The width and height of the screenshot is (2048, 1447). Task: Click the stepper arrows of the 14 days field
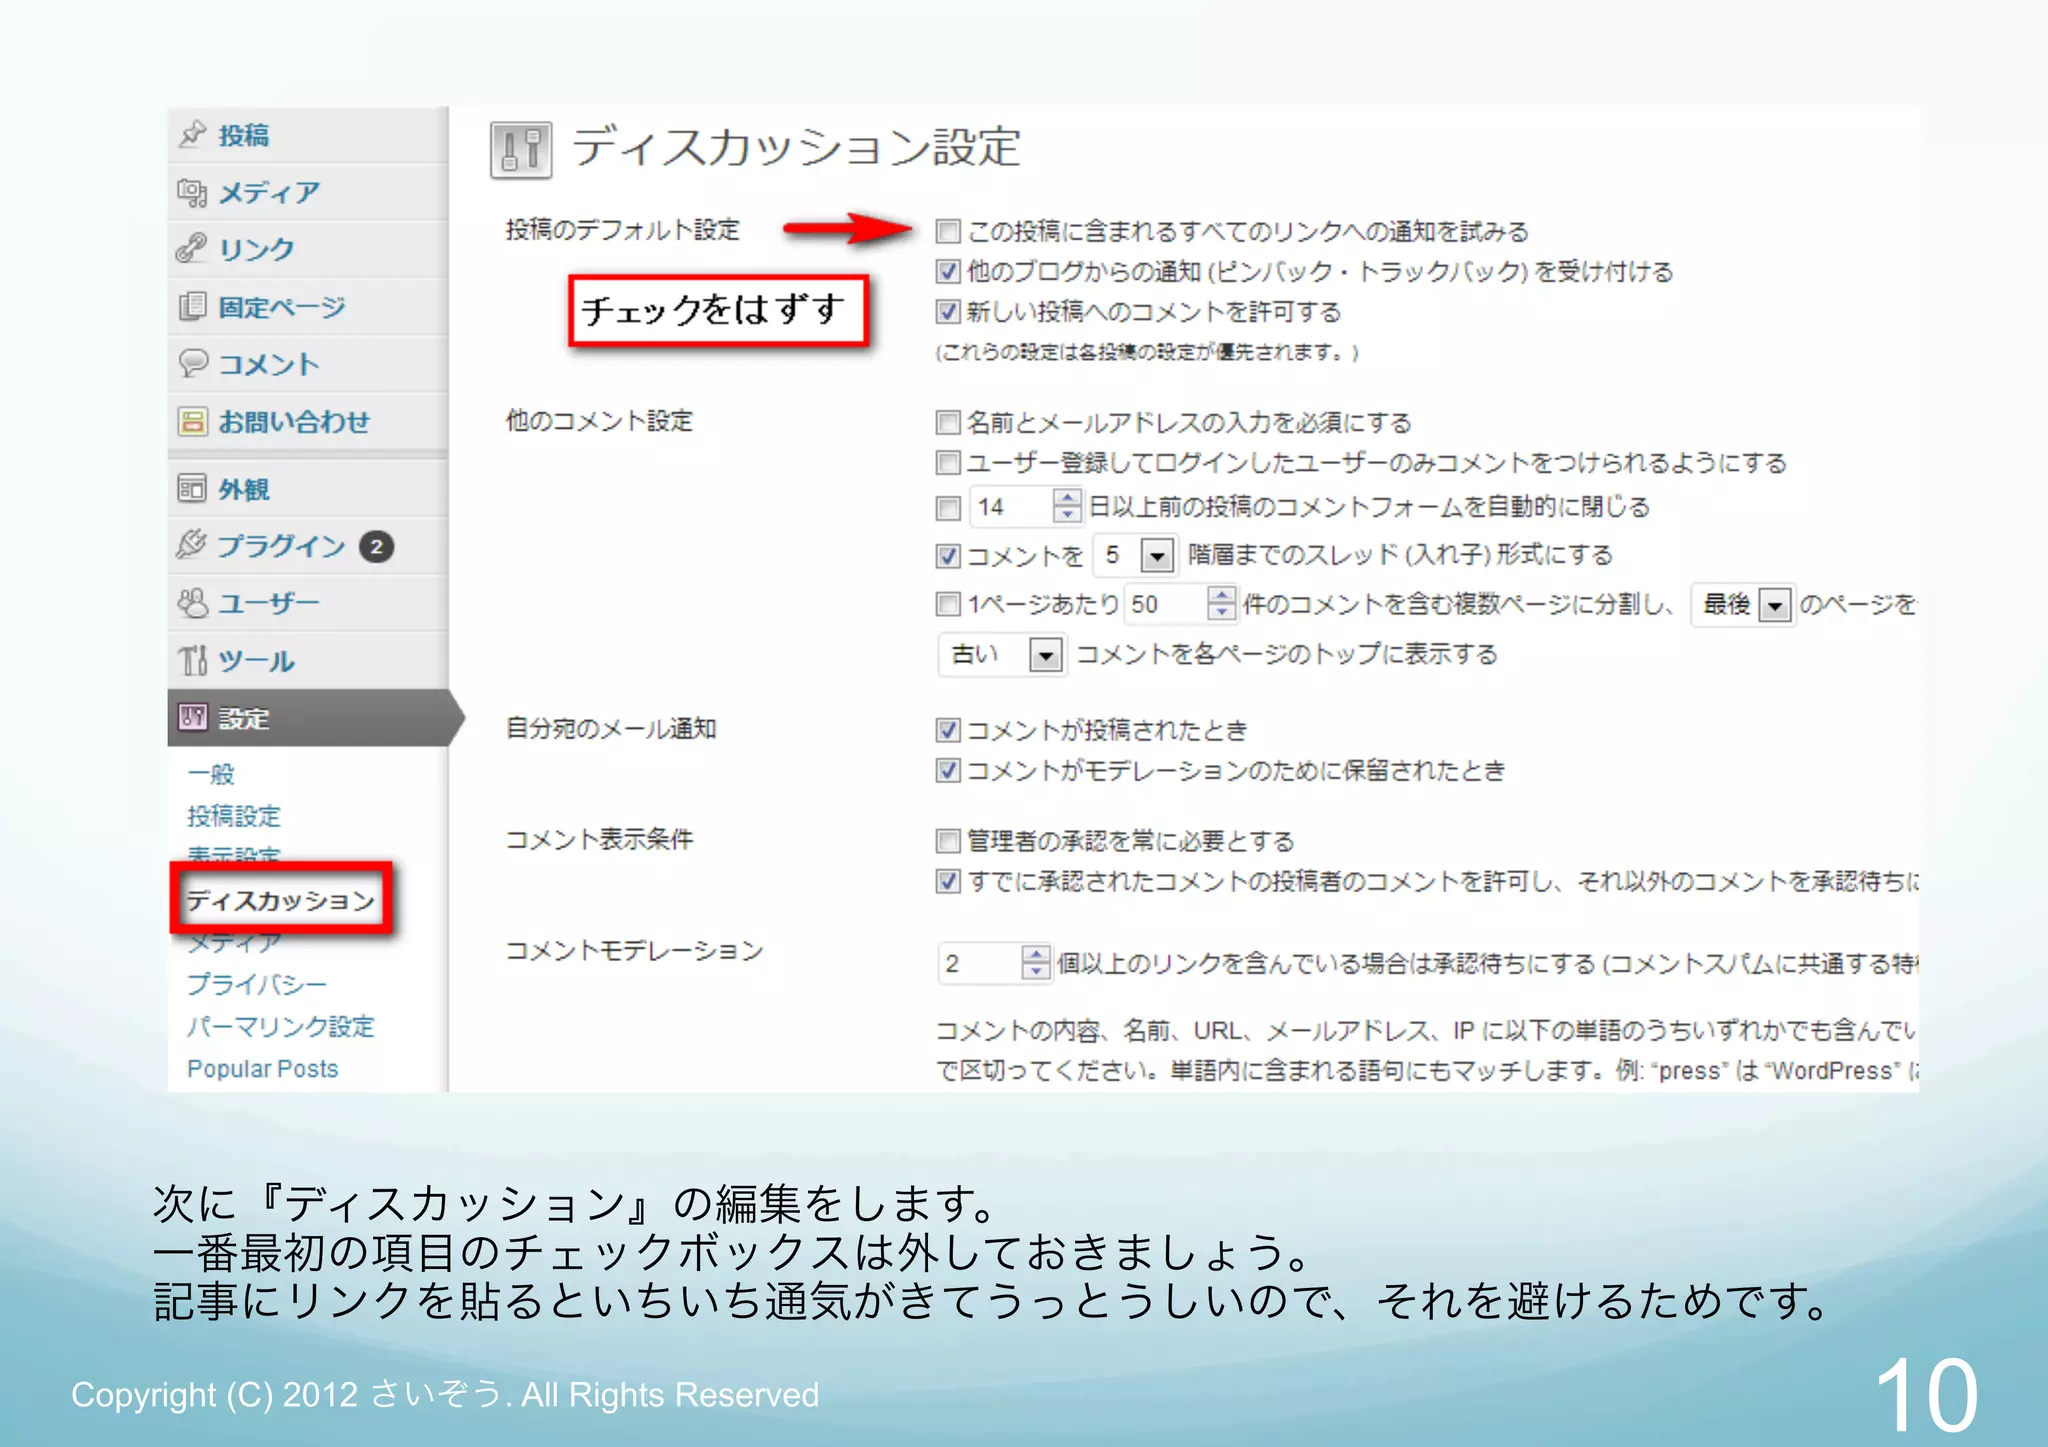pos(1067,507)
